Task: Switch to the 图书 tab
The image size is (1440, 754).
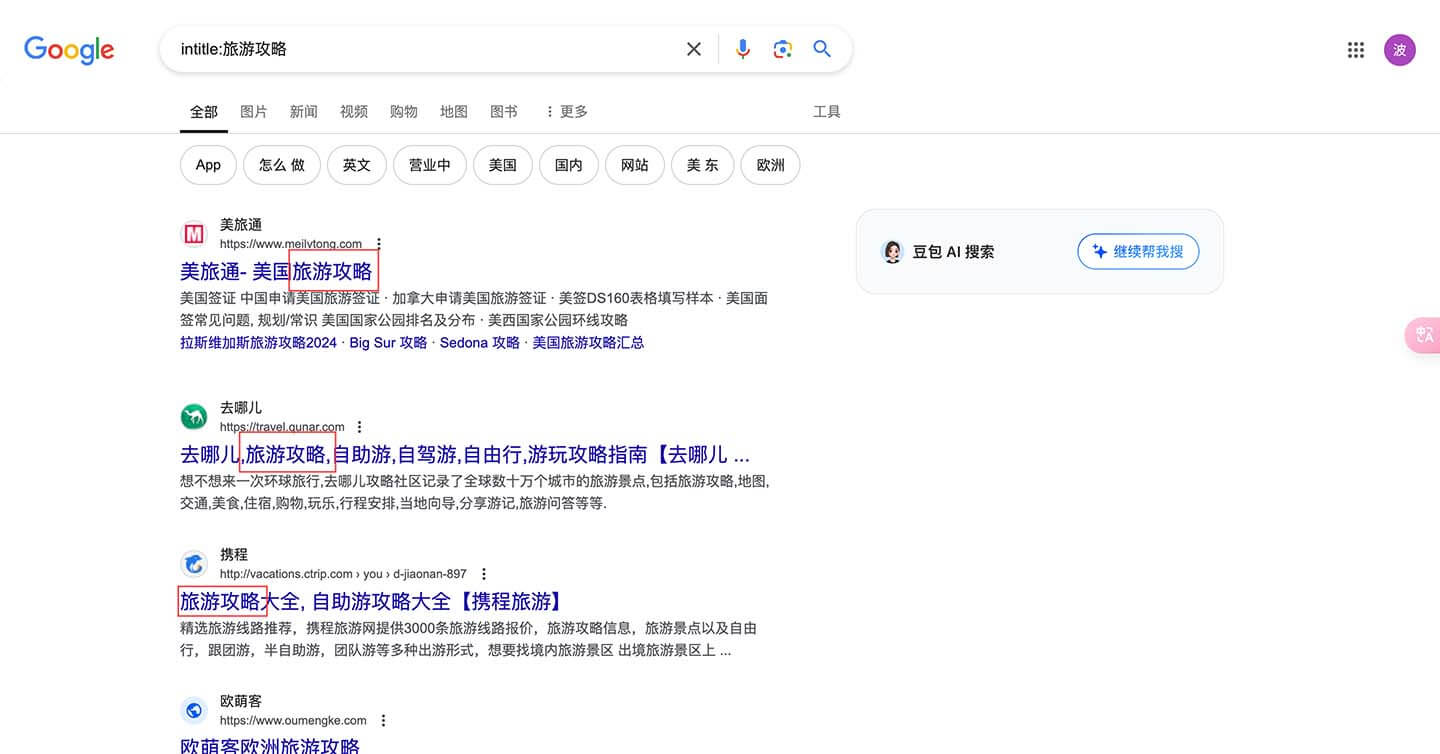Action: click(504, 111)
